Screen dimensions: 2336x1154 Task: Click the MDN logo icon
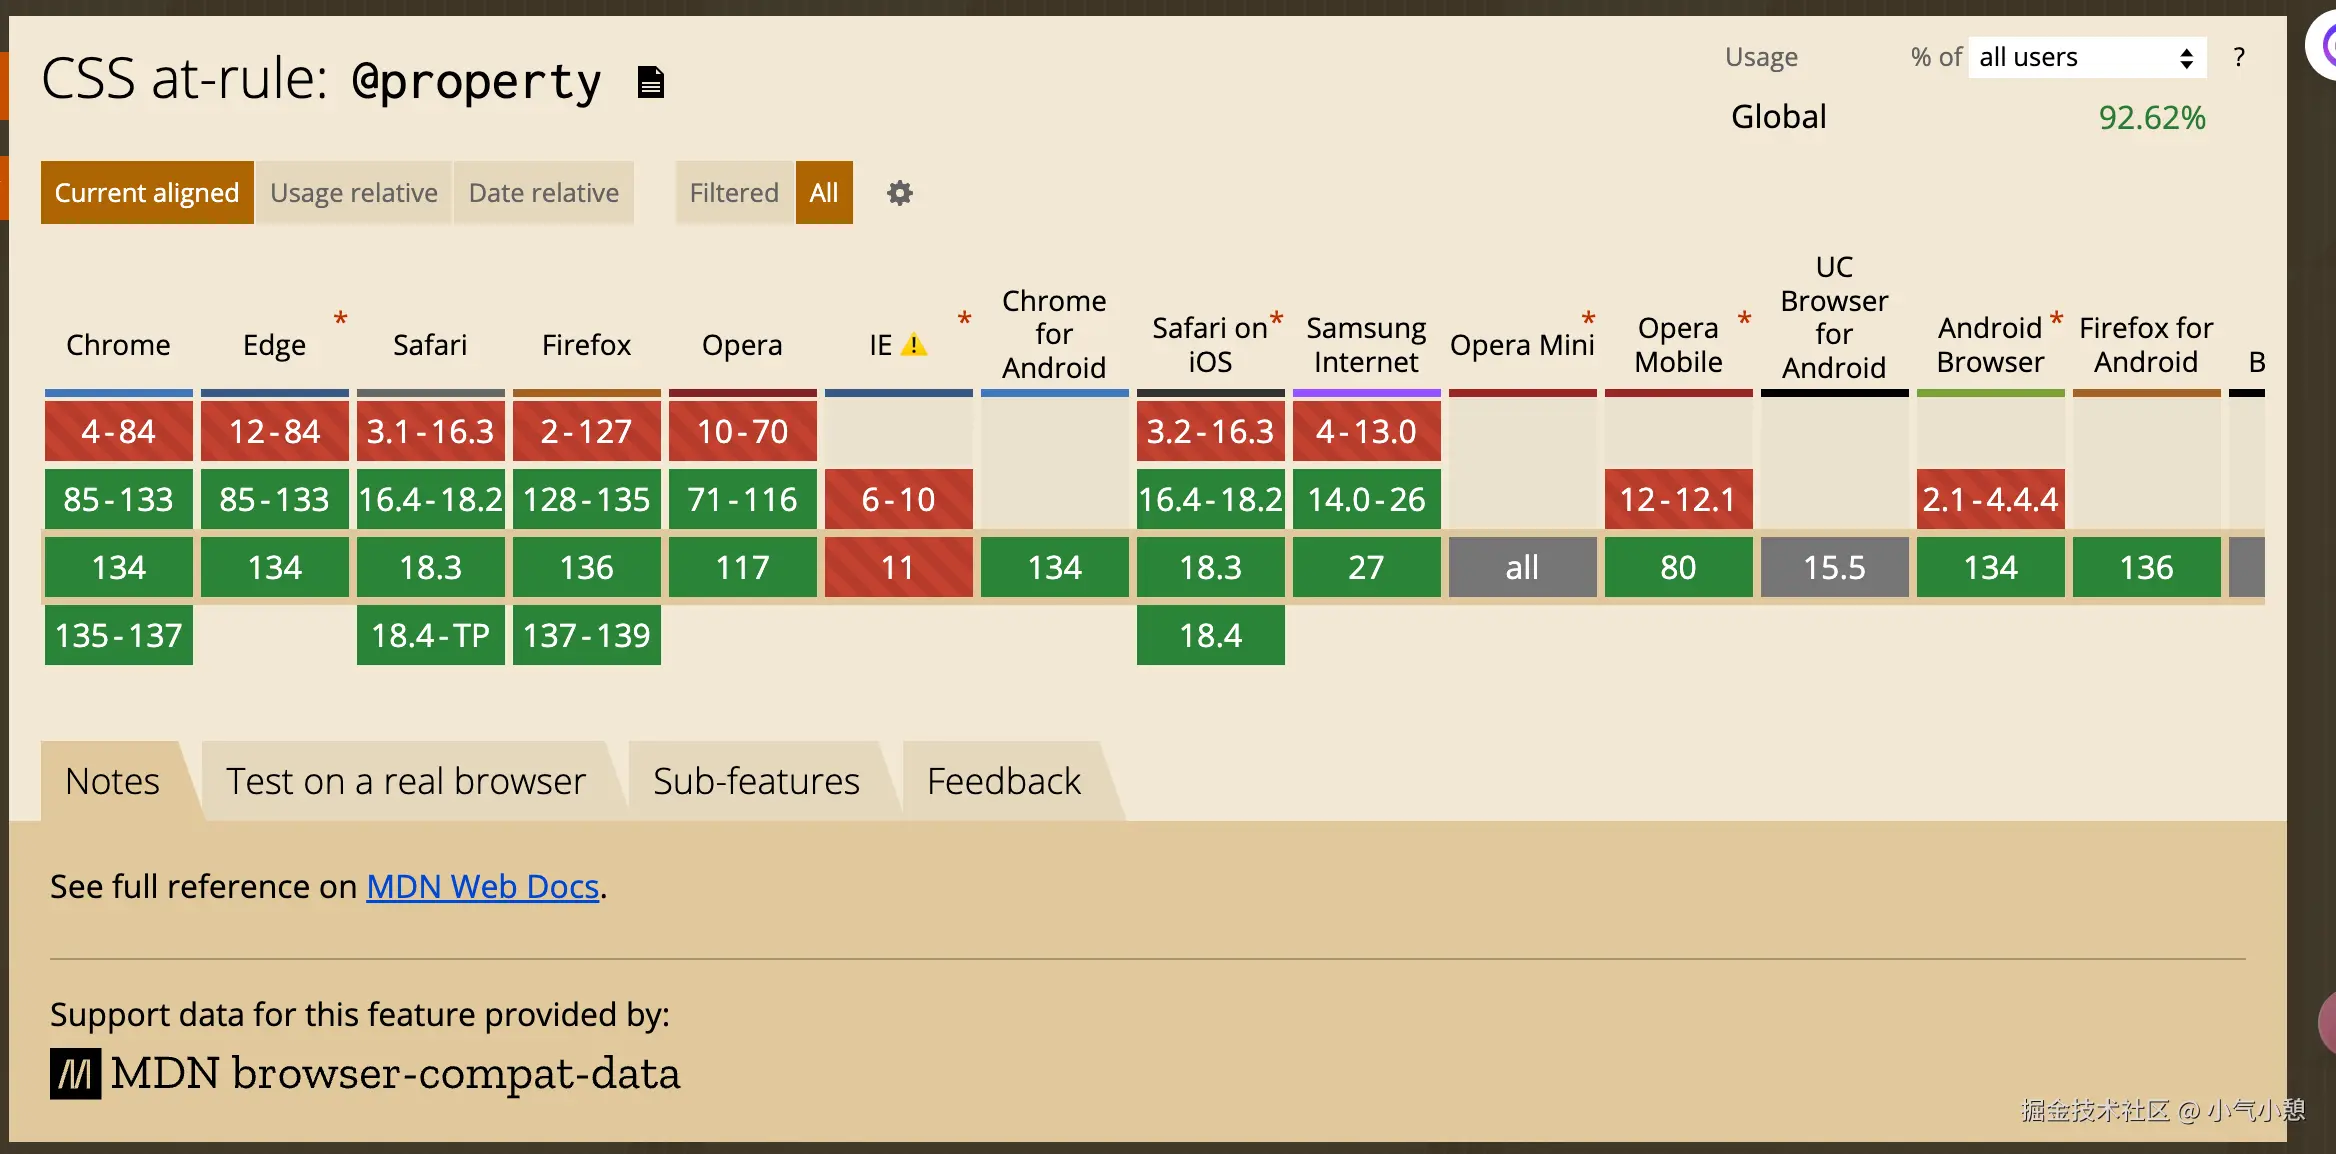pyautogui.click(x=75, y=1074)
